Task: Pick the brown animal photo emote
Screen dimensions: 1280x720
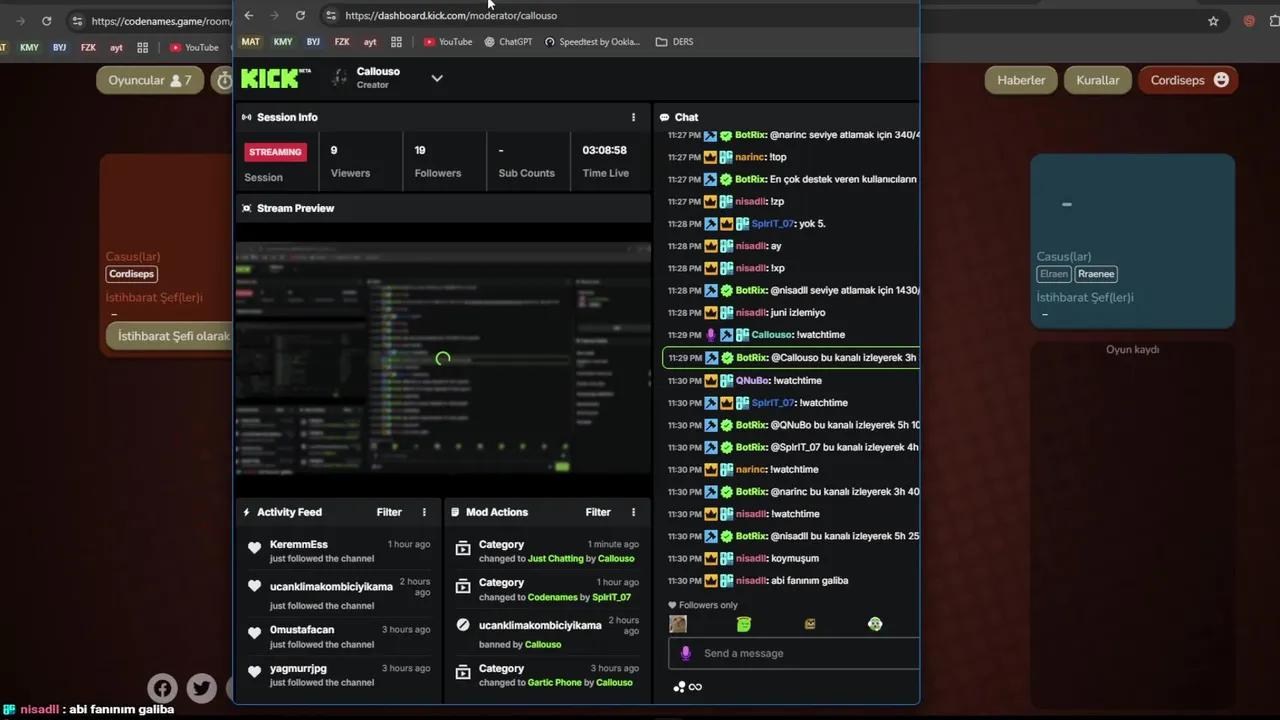Action: (x=678, y=624)
